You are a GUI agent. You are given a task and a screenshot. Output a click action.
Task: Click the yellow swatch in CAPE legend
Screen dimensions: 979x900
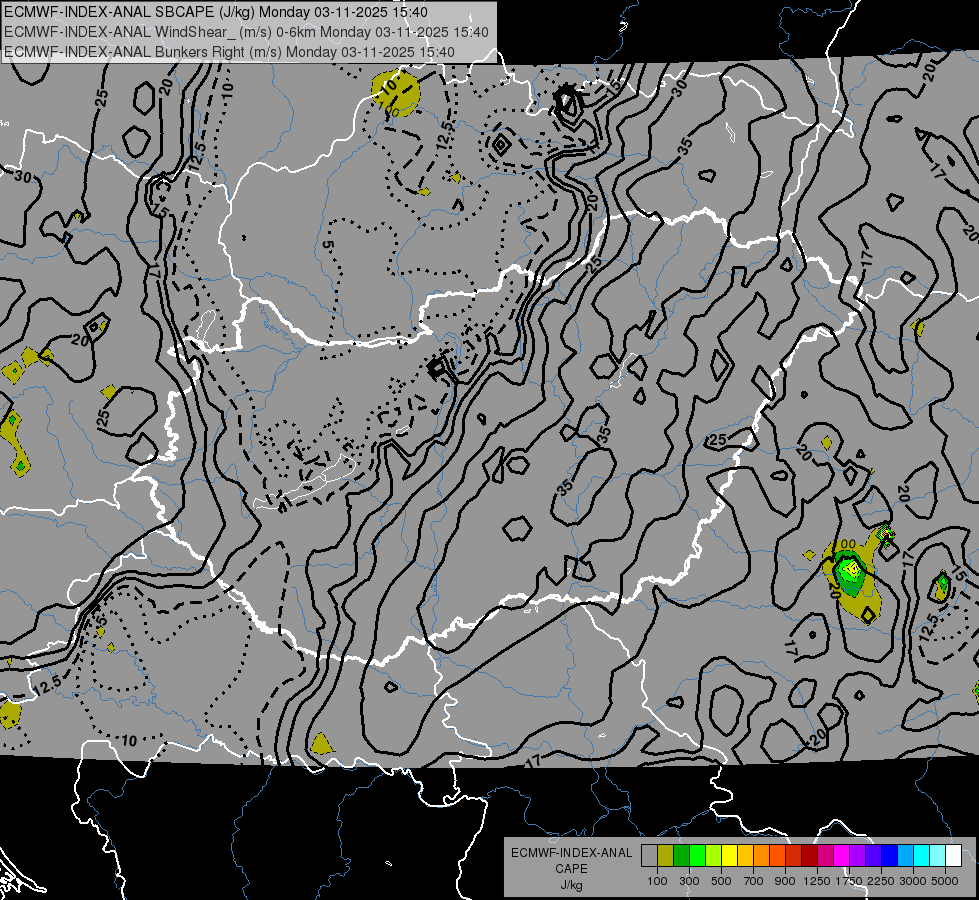click(729, 856)
